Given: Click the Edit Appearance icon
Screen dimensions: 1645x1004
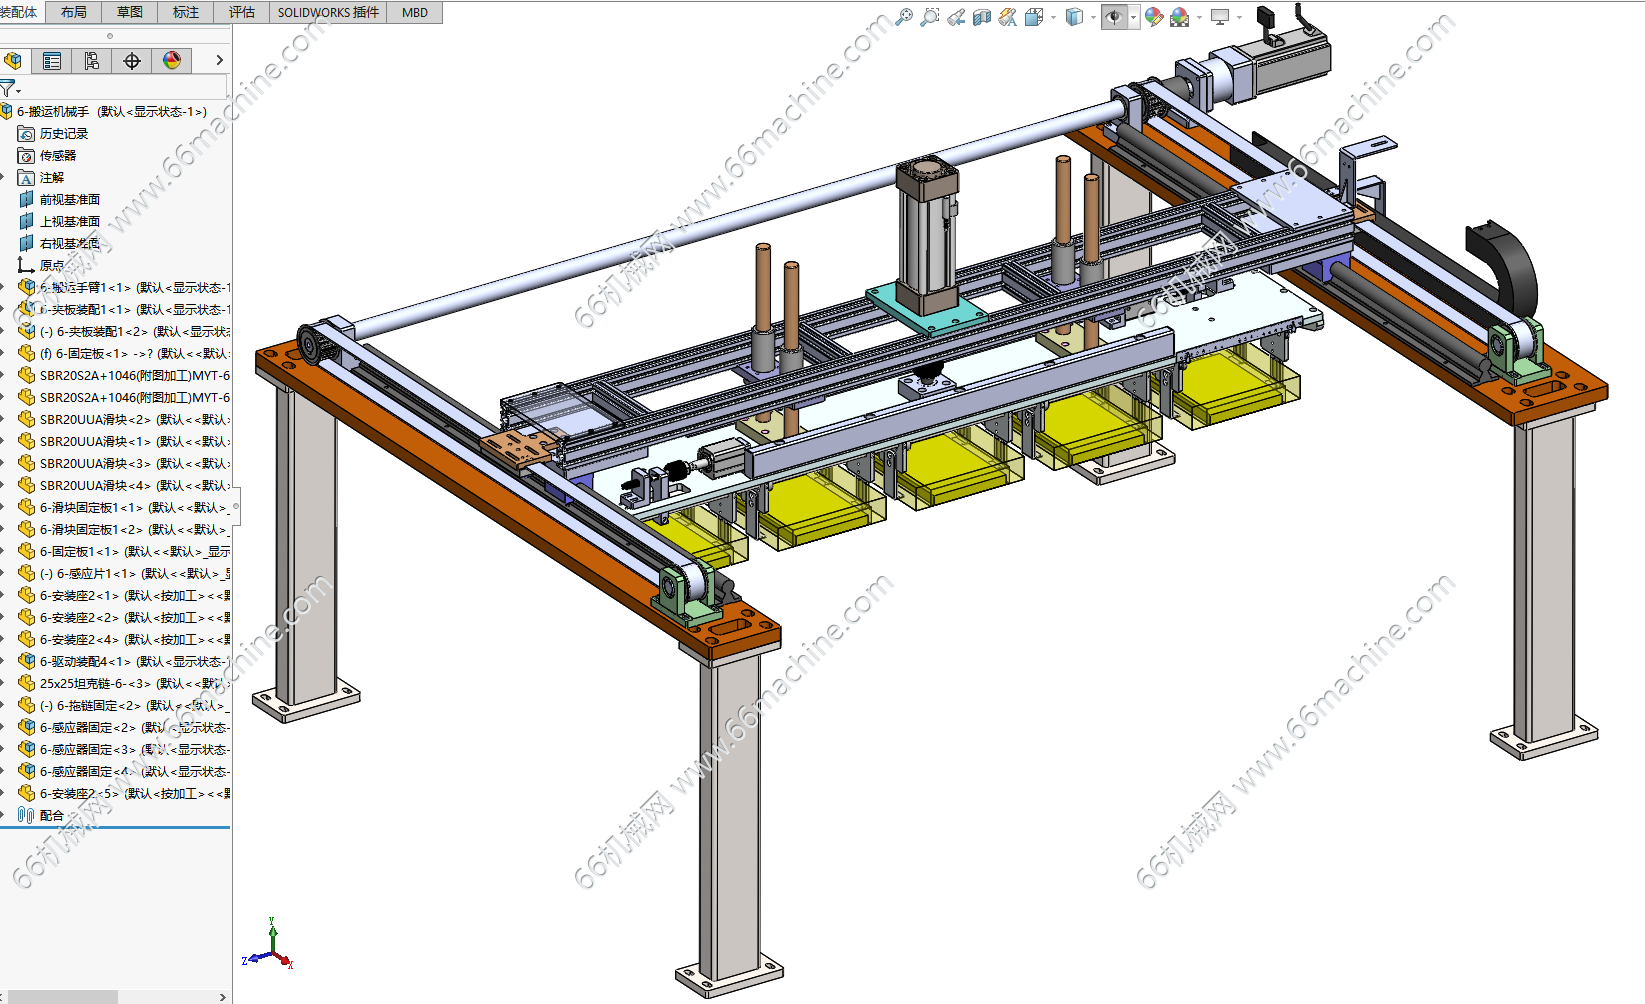Looking at the screenshot, I should pyautogui.click(x=1154, y=17).
